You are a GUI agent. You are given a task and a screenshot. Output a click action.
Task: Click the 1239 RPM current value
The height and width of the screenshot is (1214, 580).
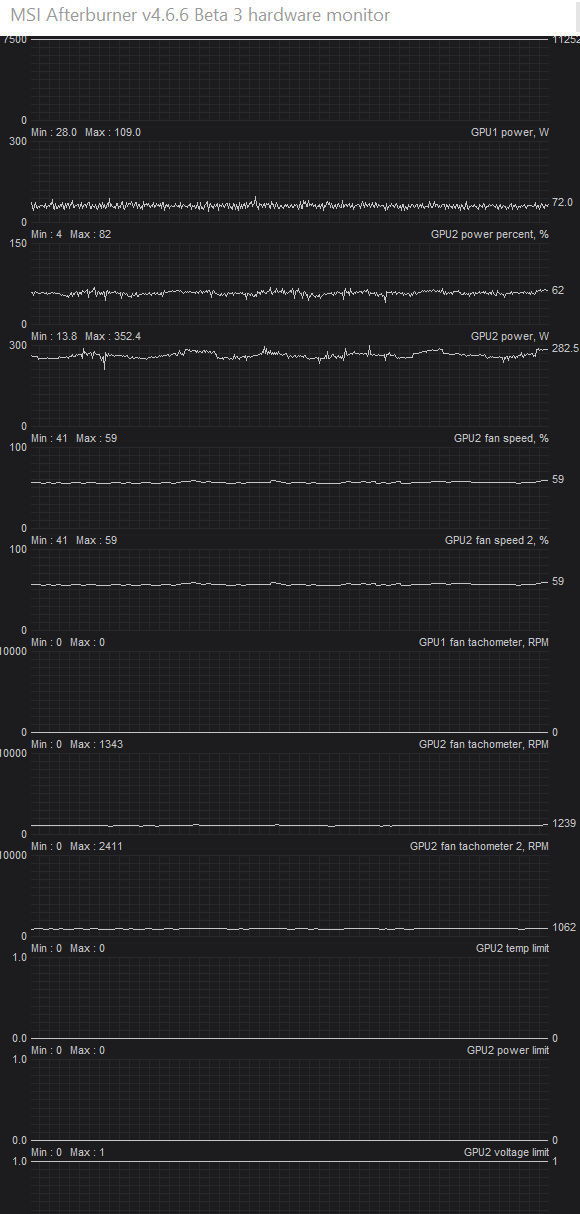point(564,823)
